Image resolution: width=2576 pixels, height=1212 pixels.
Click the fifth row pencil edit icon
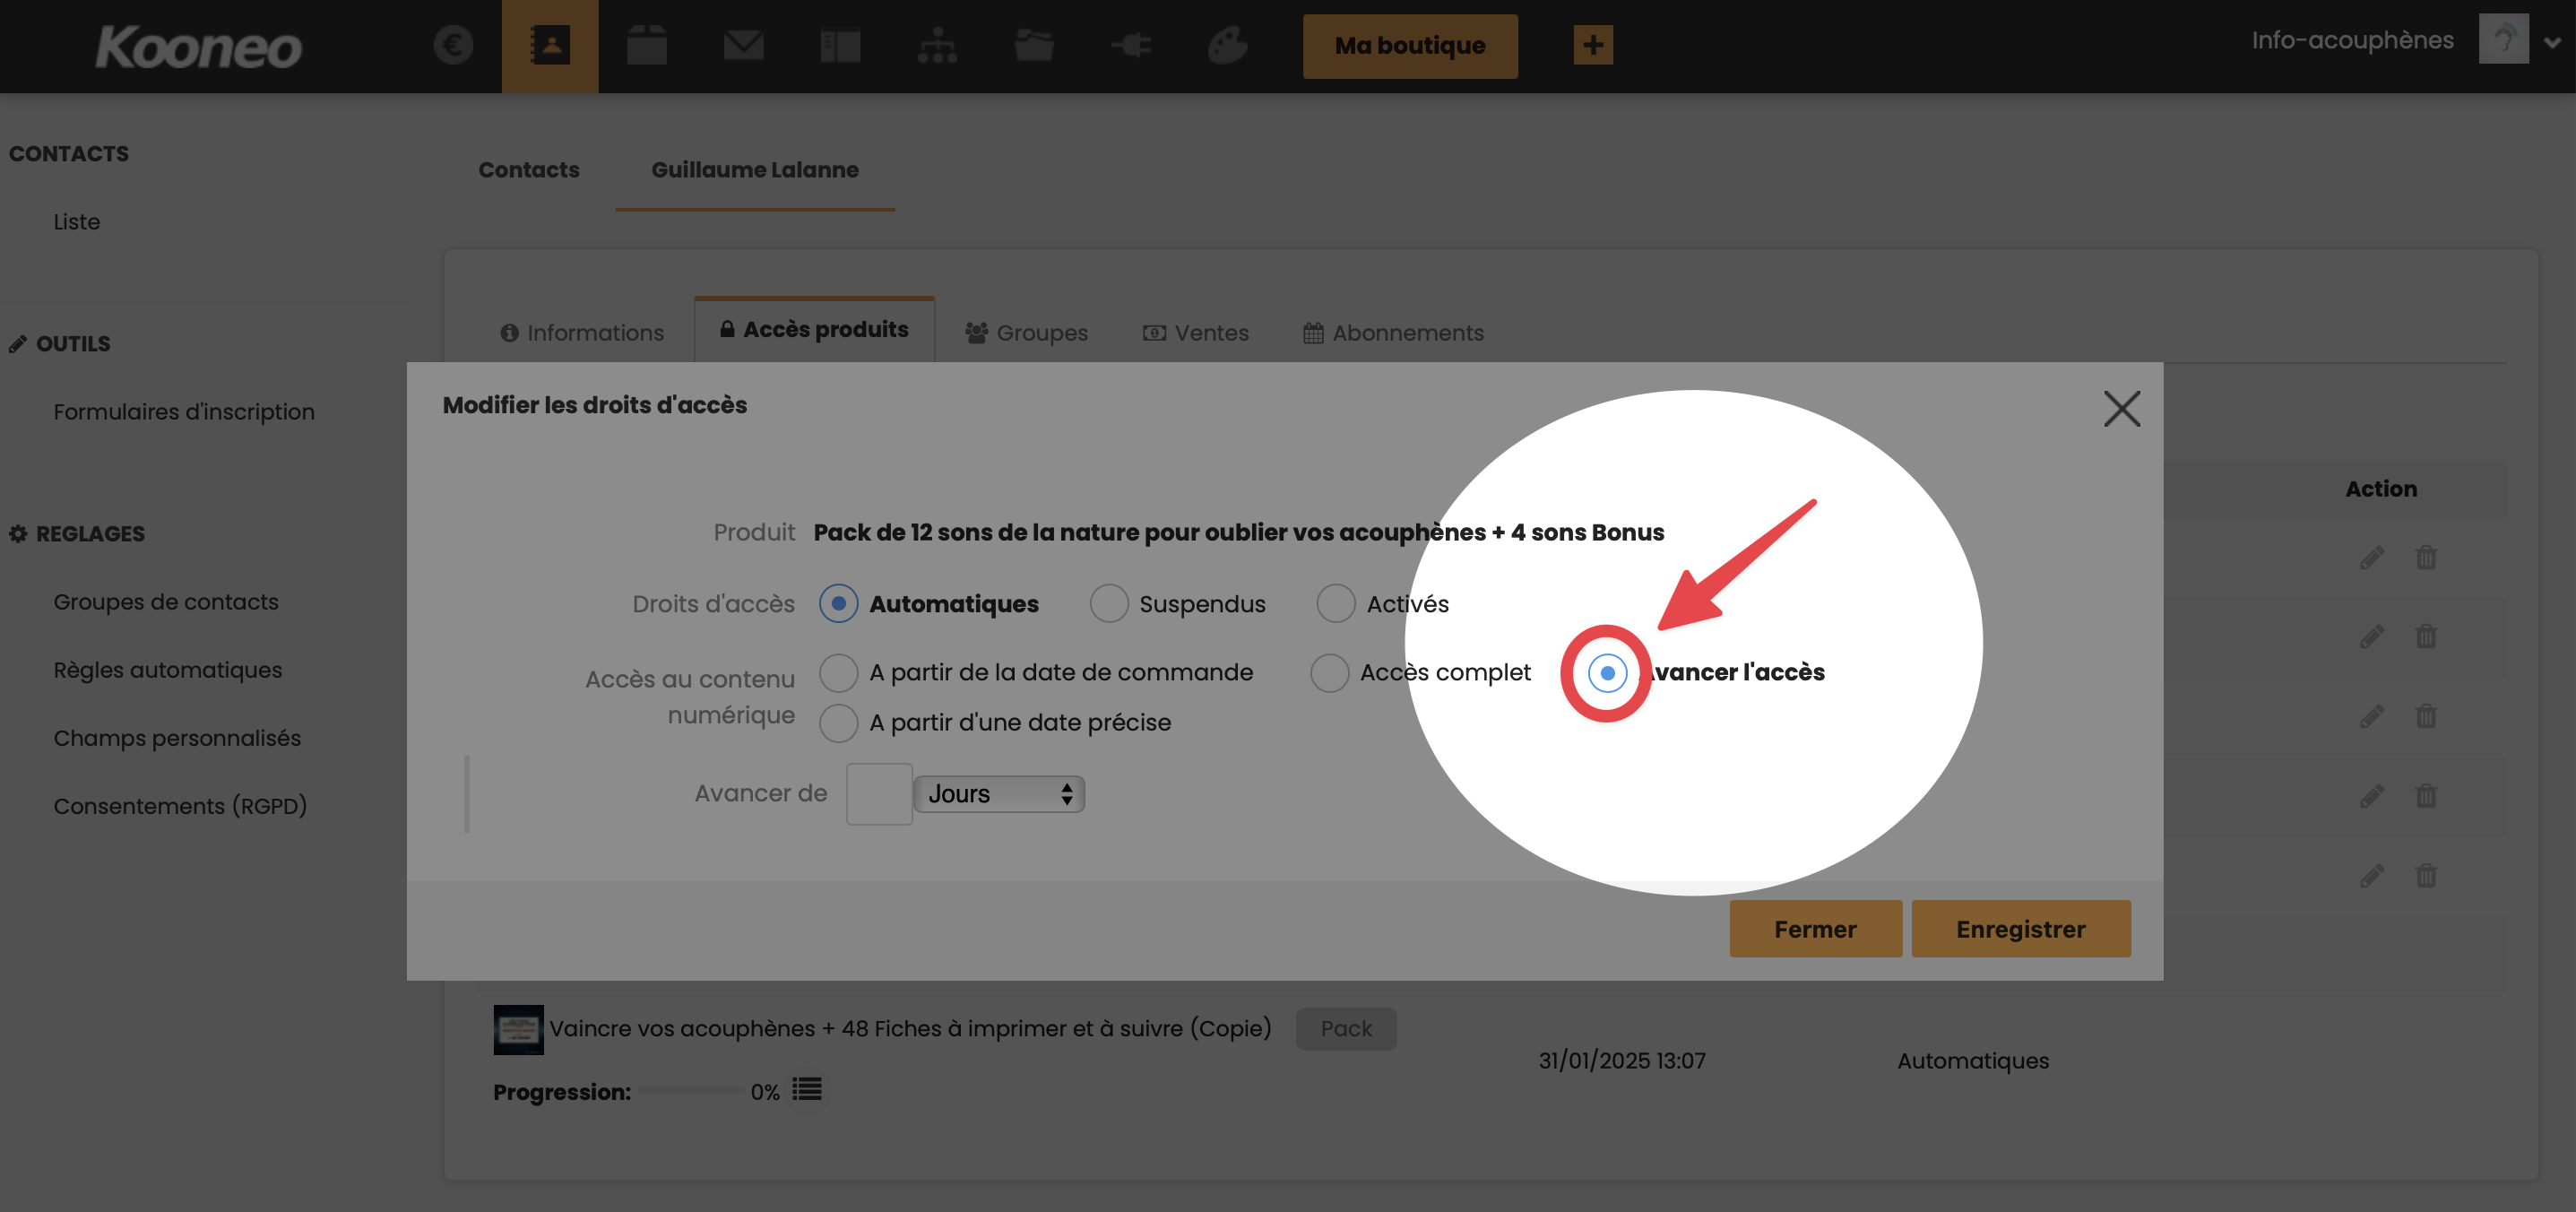[x=2372, y=876]
